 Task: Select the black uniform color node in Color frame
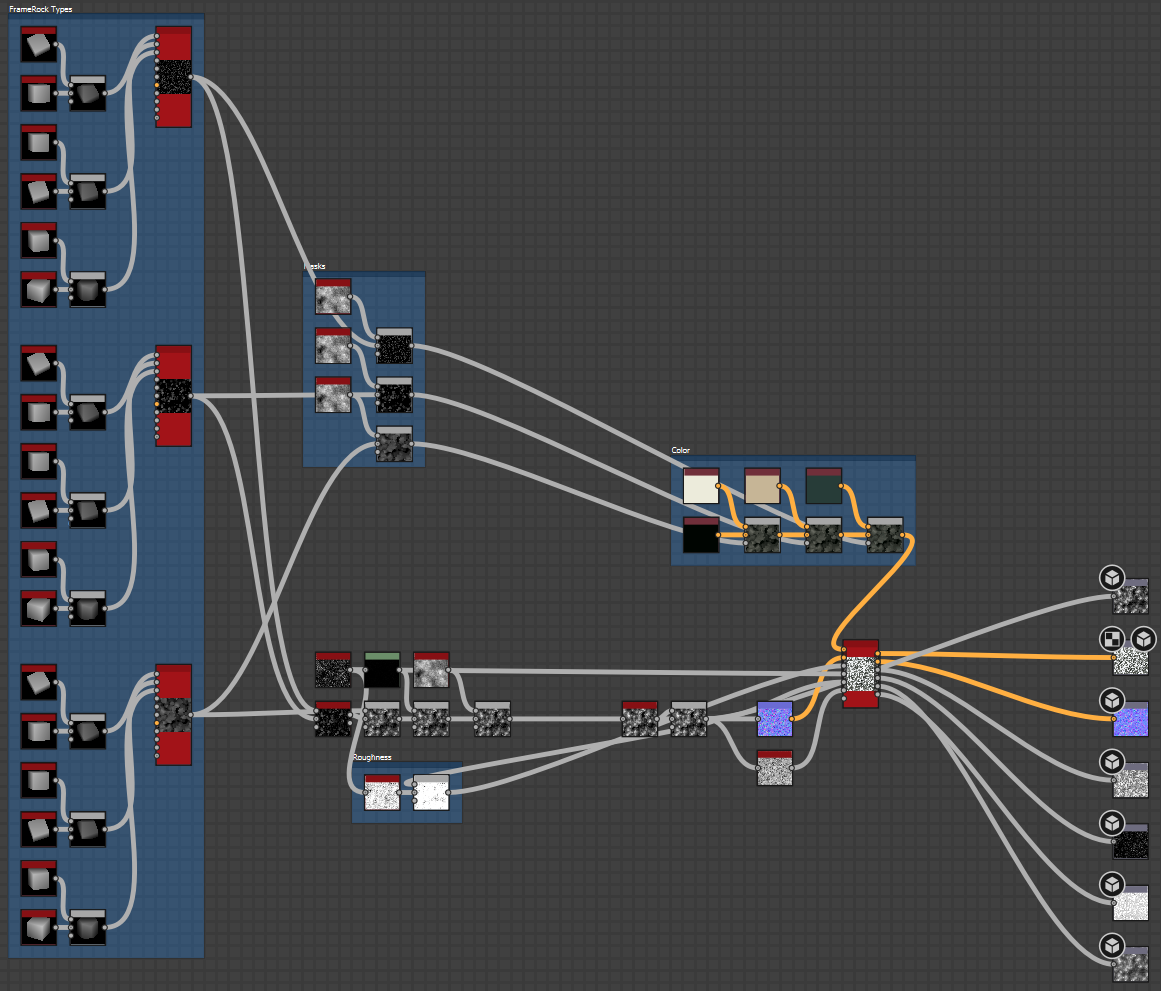click(x=701, y=536)
